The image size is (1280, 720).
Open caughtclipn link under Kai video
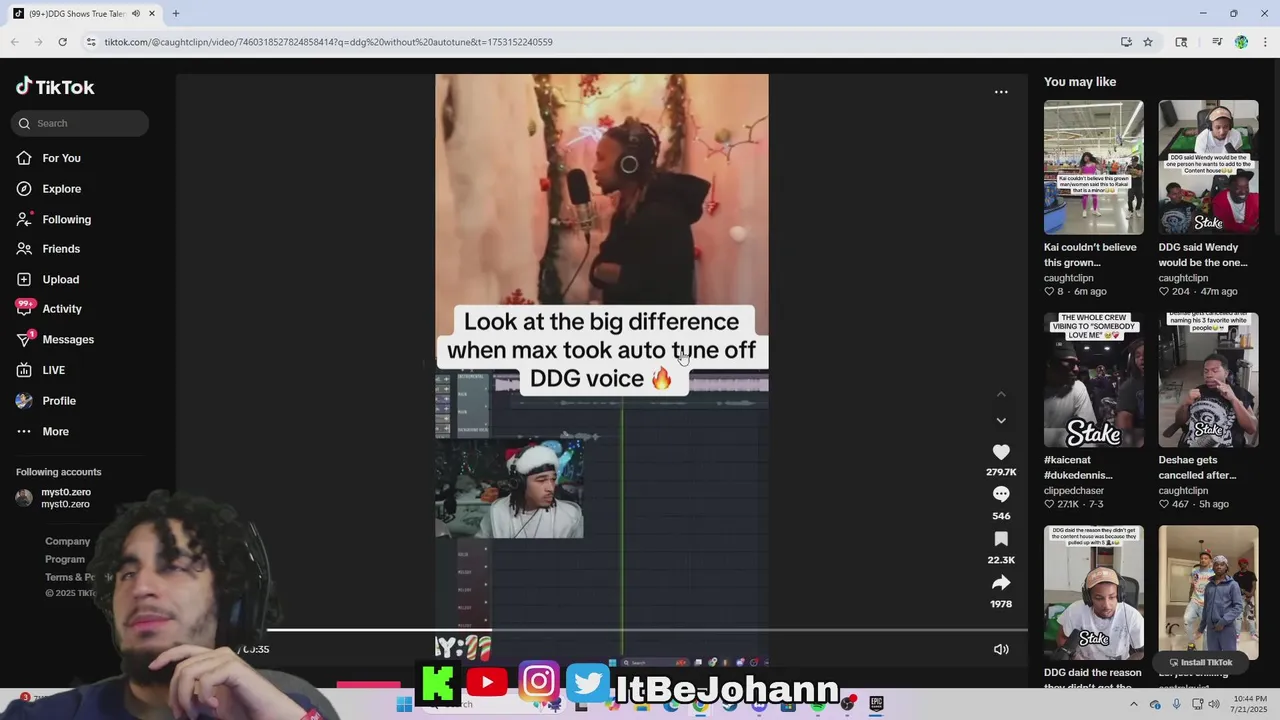[1069, 278]
